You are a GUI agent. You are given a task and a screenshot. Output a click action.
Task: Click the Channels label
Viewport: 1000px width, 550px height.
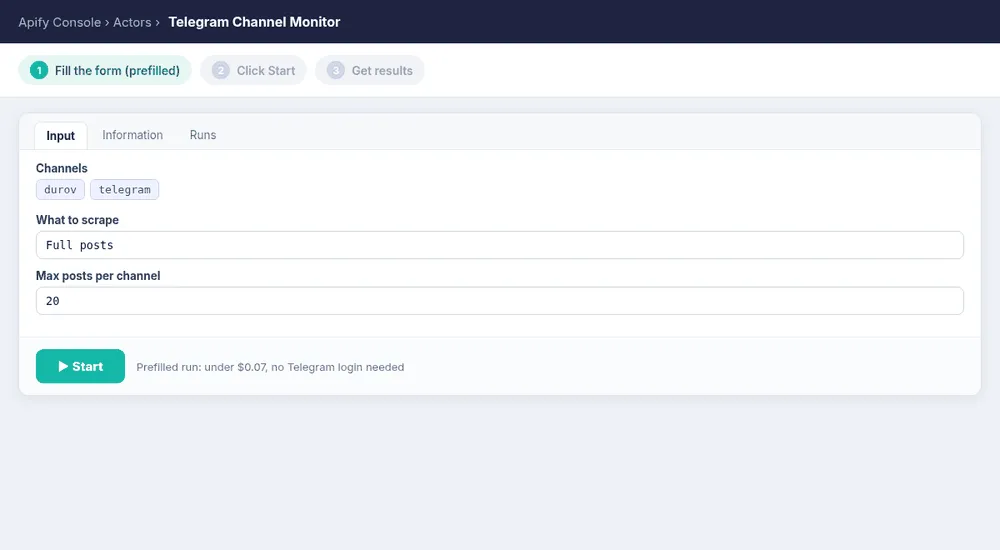62,168
